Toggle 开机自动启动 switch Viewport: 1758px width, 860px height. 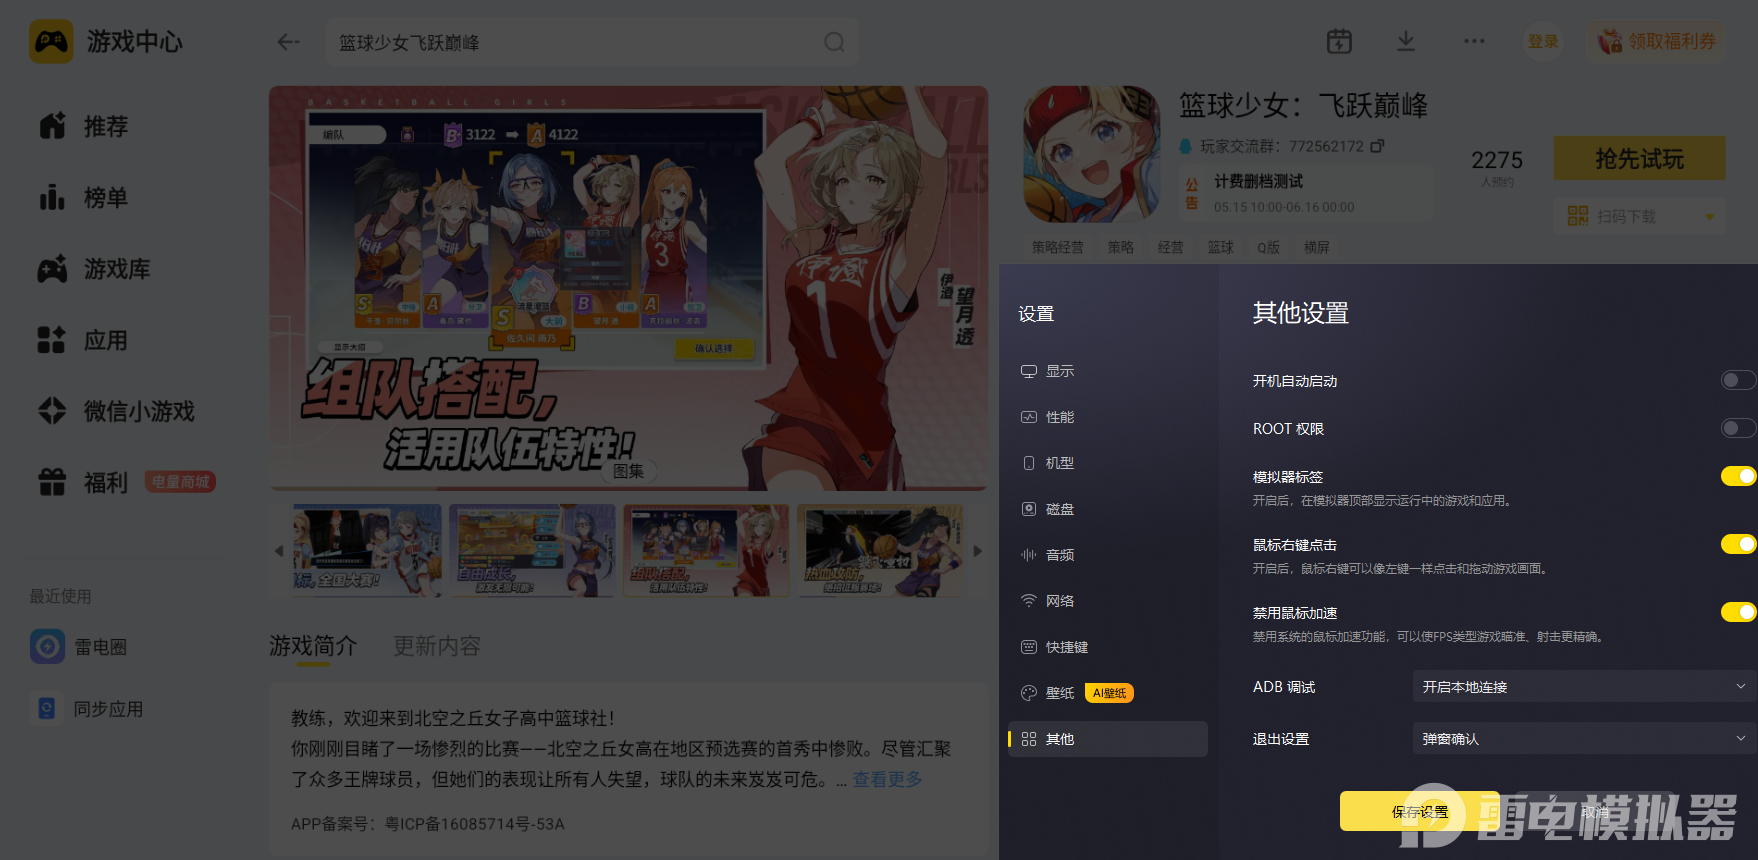1738,380
